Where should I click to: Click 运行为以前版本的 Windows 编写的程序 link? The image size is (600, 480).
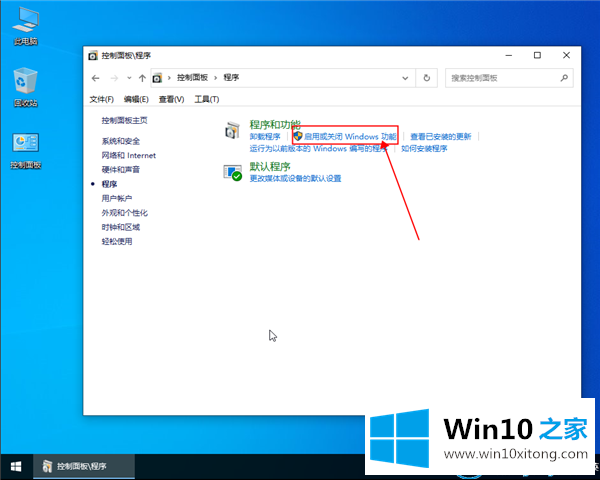pyautogui.click(x=318, y=149)
